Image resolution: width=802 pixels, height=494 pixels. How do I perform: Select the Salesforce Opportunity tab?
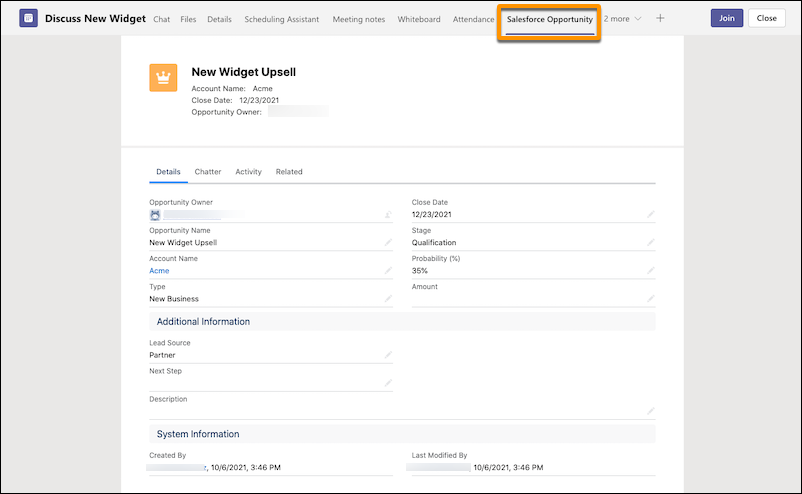pyautogui.click(x=550, y=19)
